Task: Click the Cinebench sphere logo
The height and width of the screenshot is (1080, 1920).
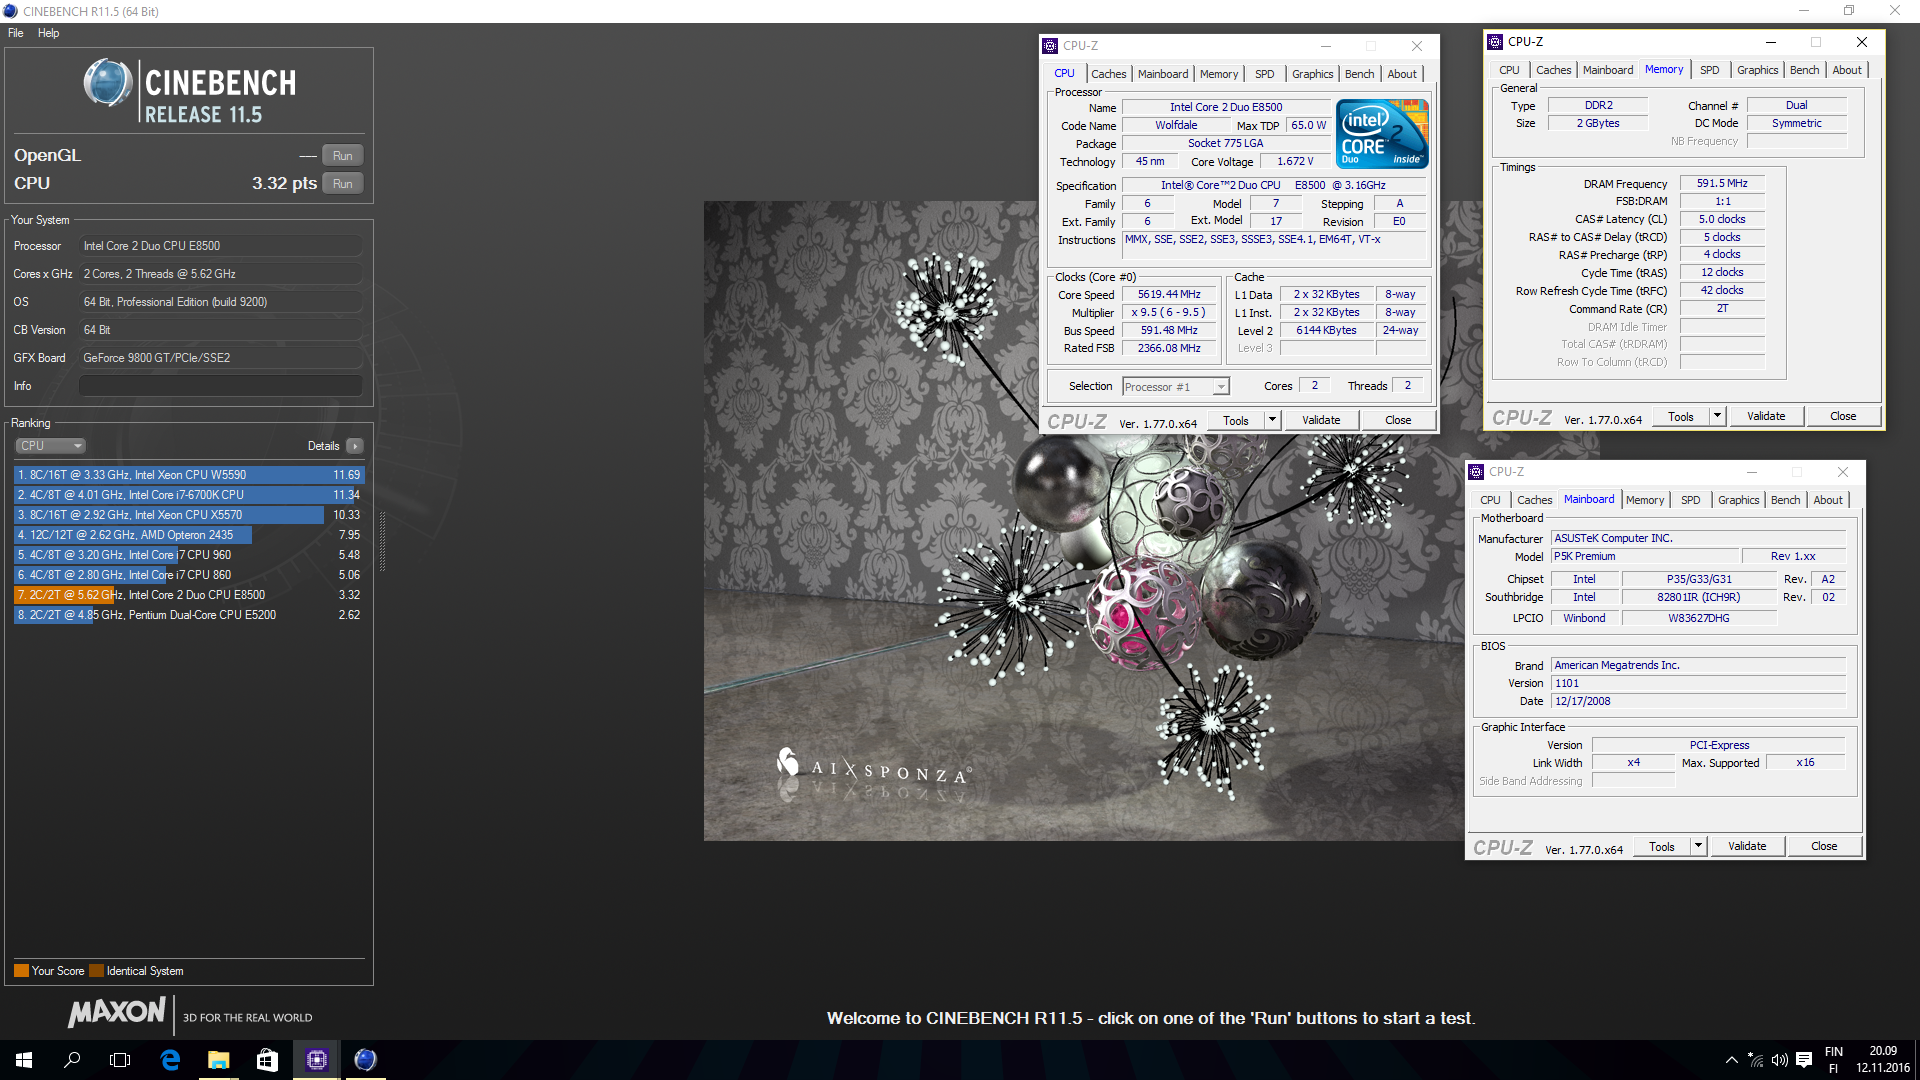Action: click(108, 83)
